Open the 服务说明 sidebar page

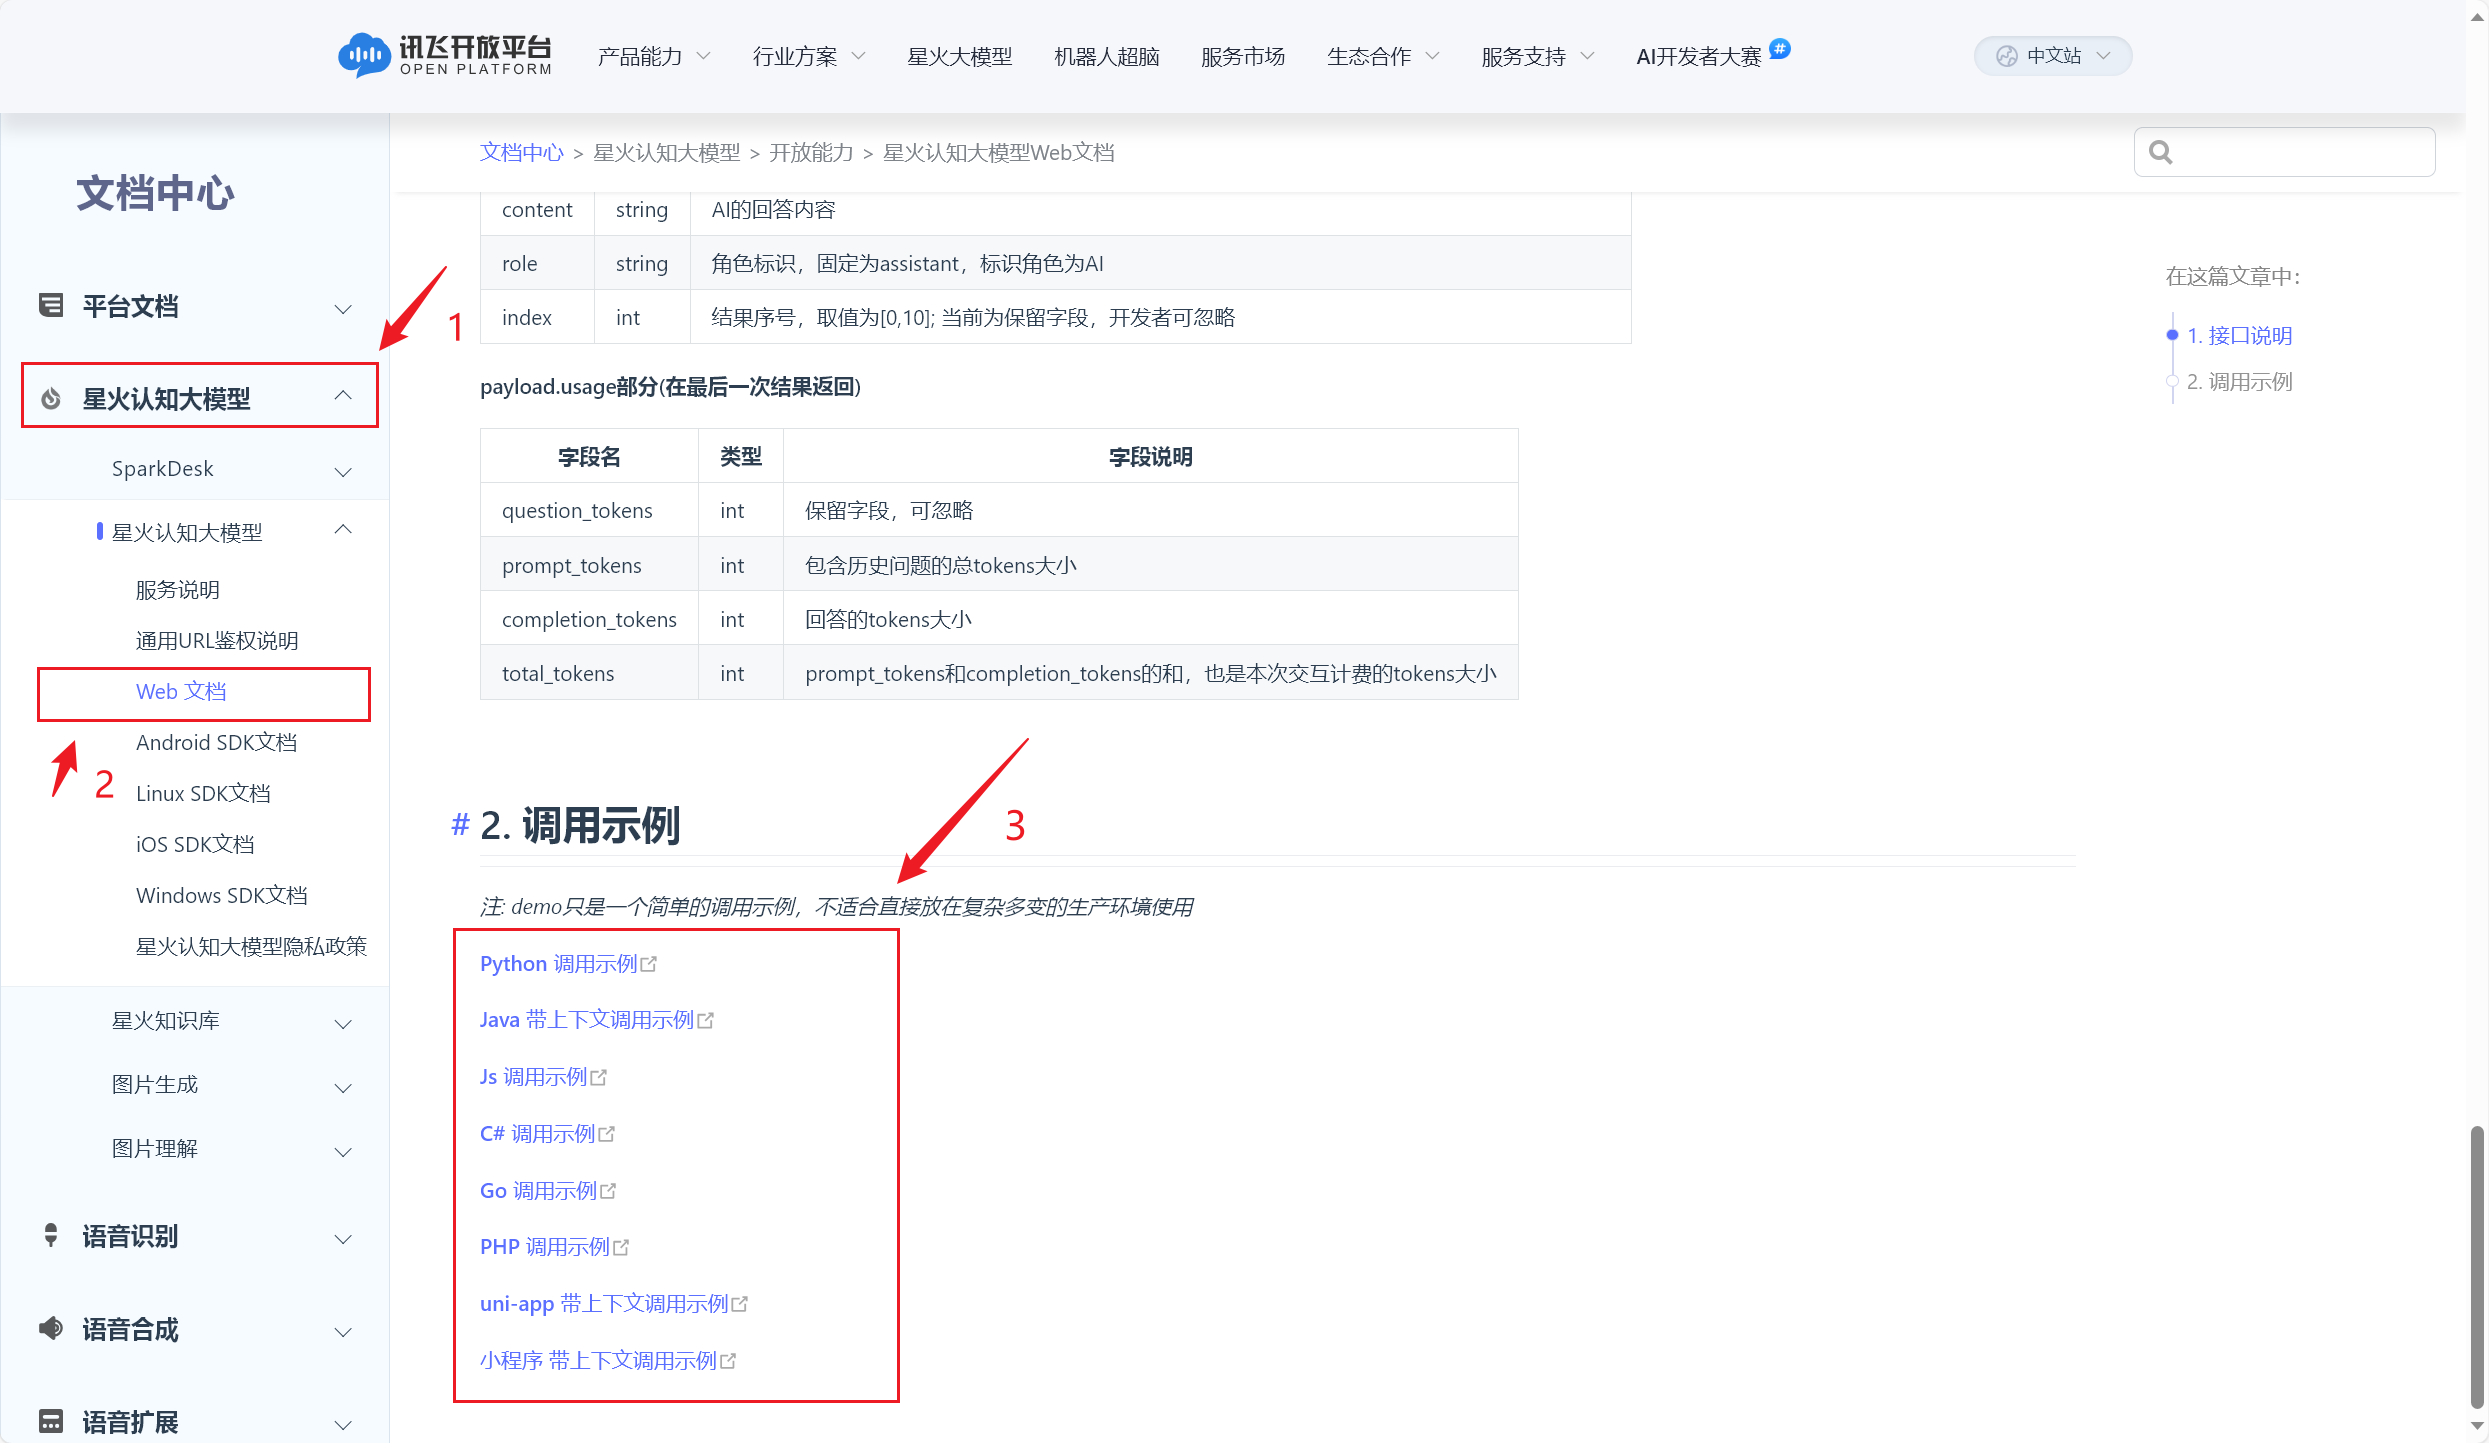178,590
